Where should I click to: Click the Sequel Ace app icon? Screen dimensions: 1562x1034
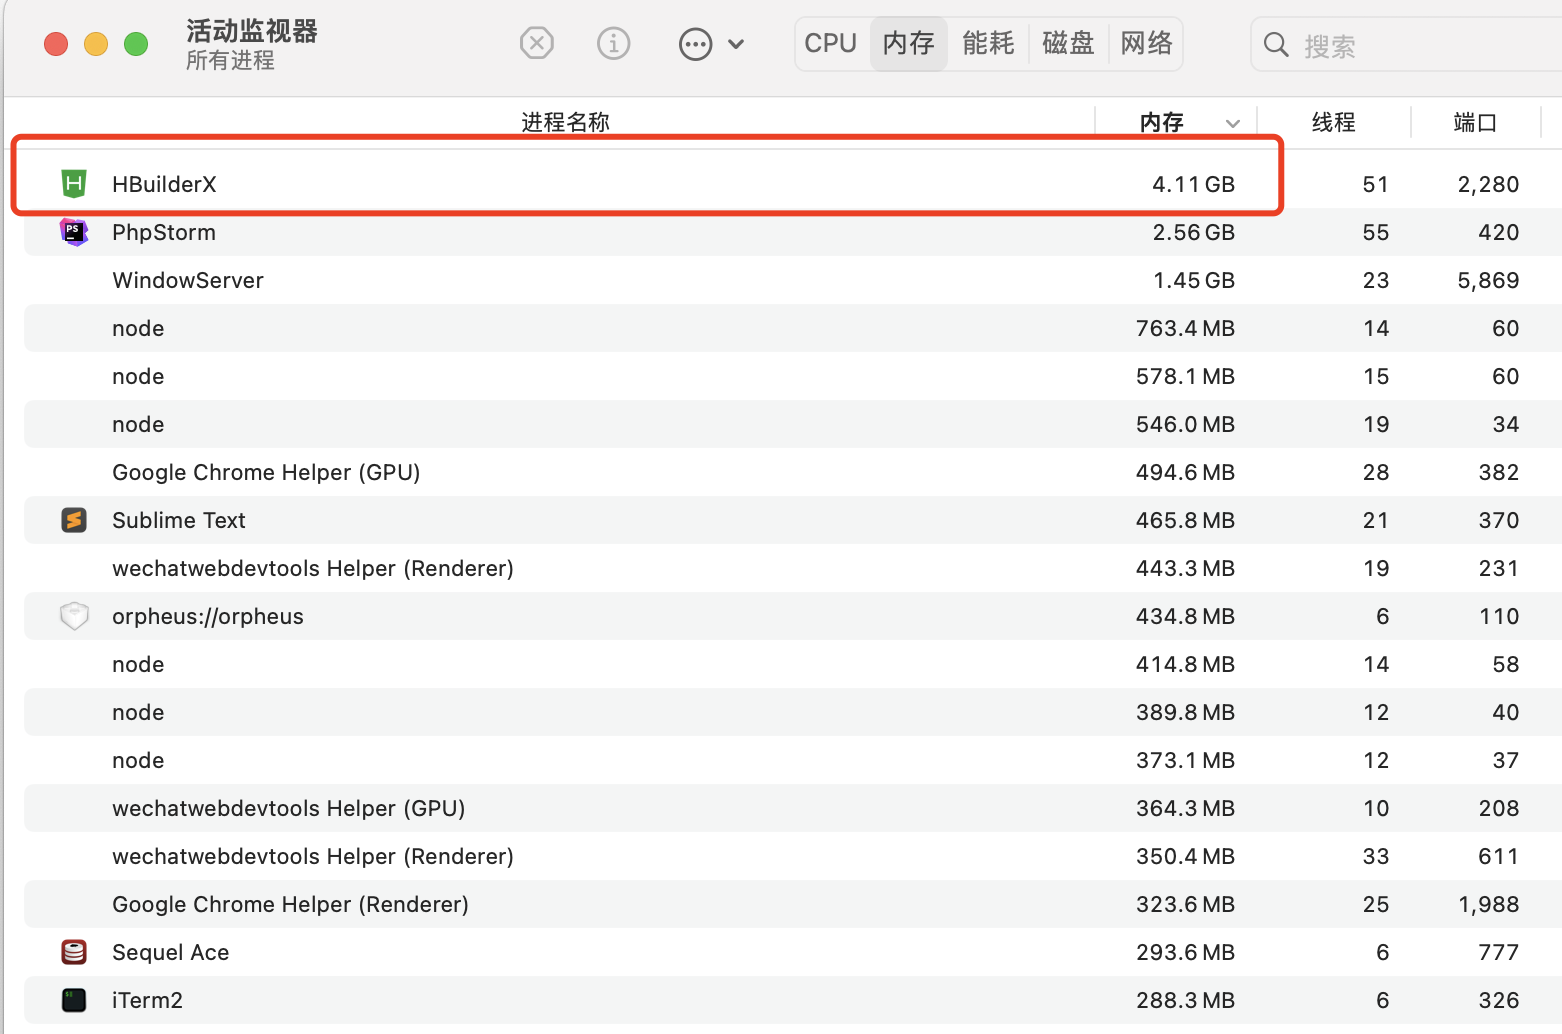click(74, 952)
